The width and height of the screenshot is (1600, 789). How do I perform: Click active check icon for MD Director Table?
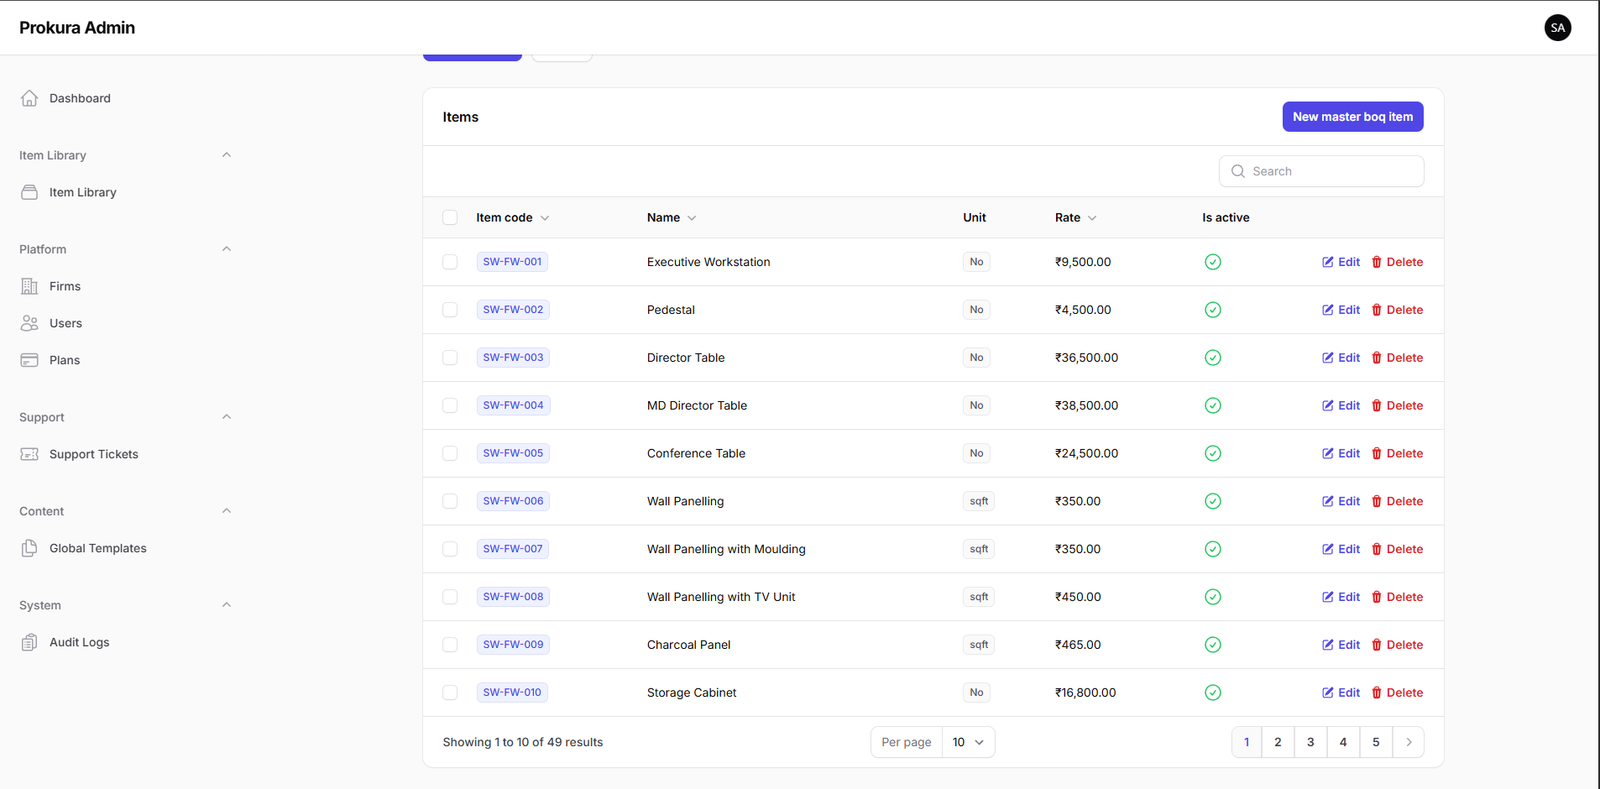point(1213,405)
